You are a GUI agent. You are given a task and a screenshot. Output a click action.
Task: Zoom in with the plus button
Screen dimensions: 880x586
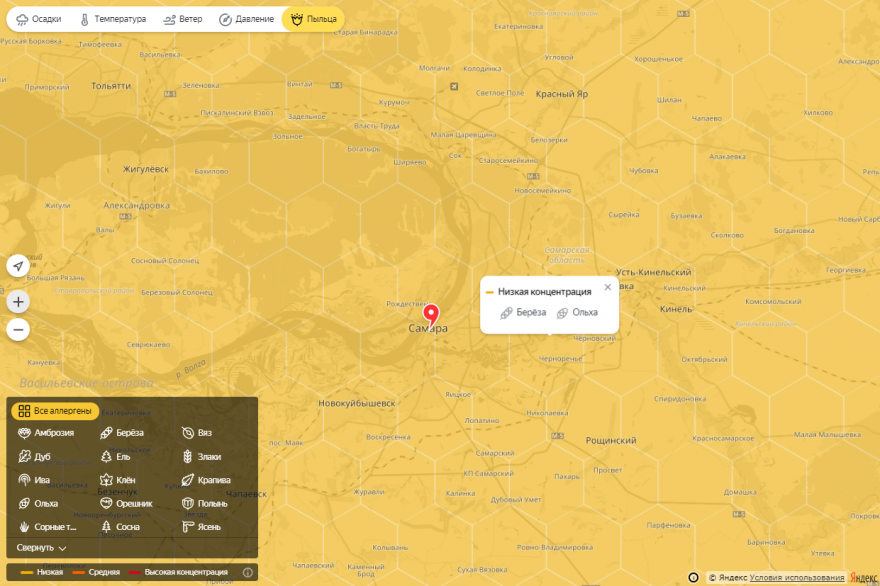click(18, 301)
